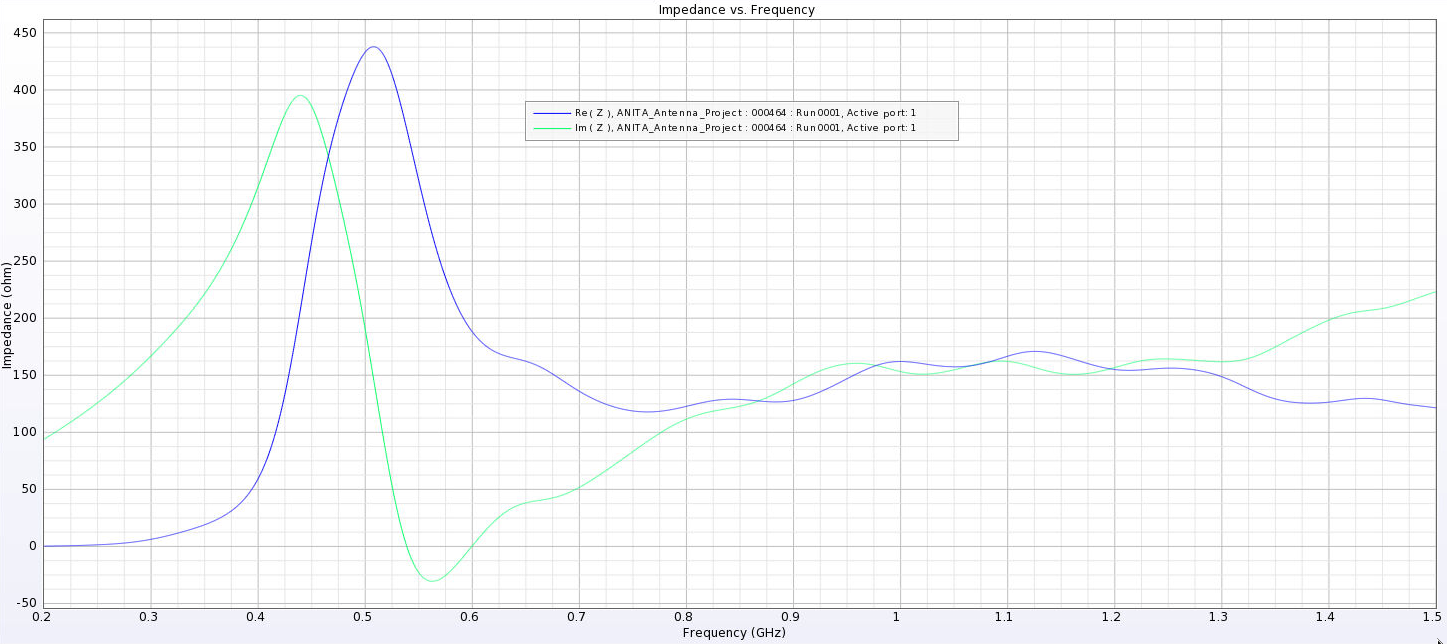
Task: Click the peak of the blue Re(Z) curve
Action: (x=373, y=47)
